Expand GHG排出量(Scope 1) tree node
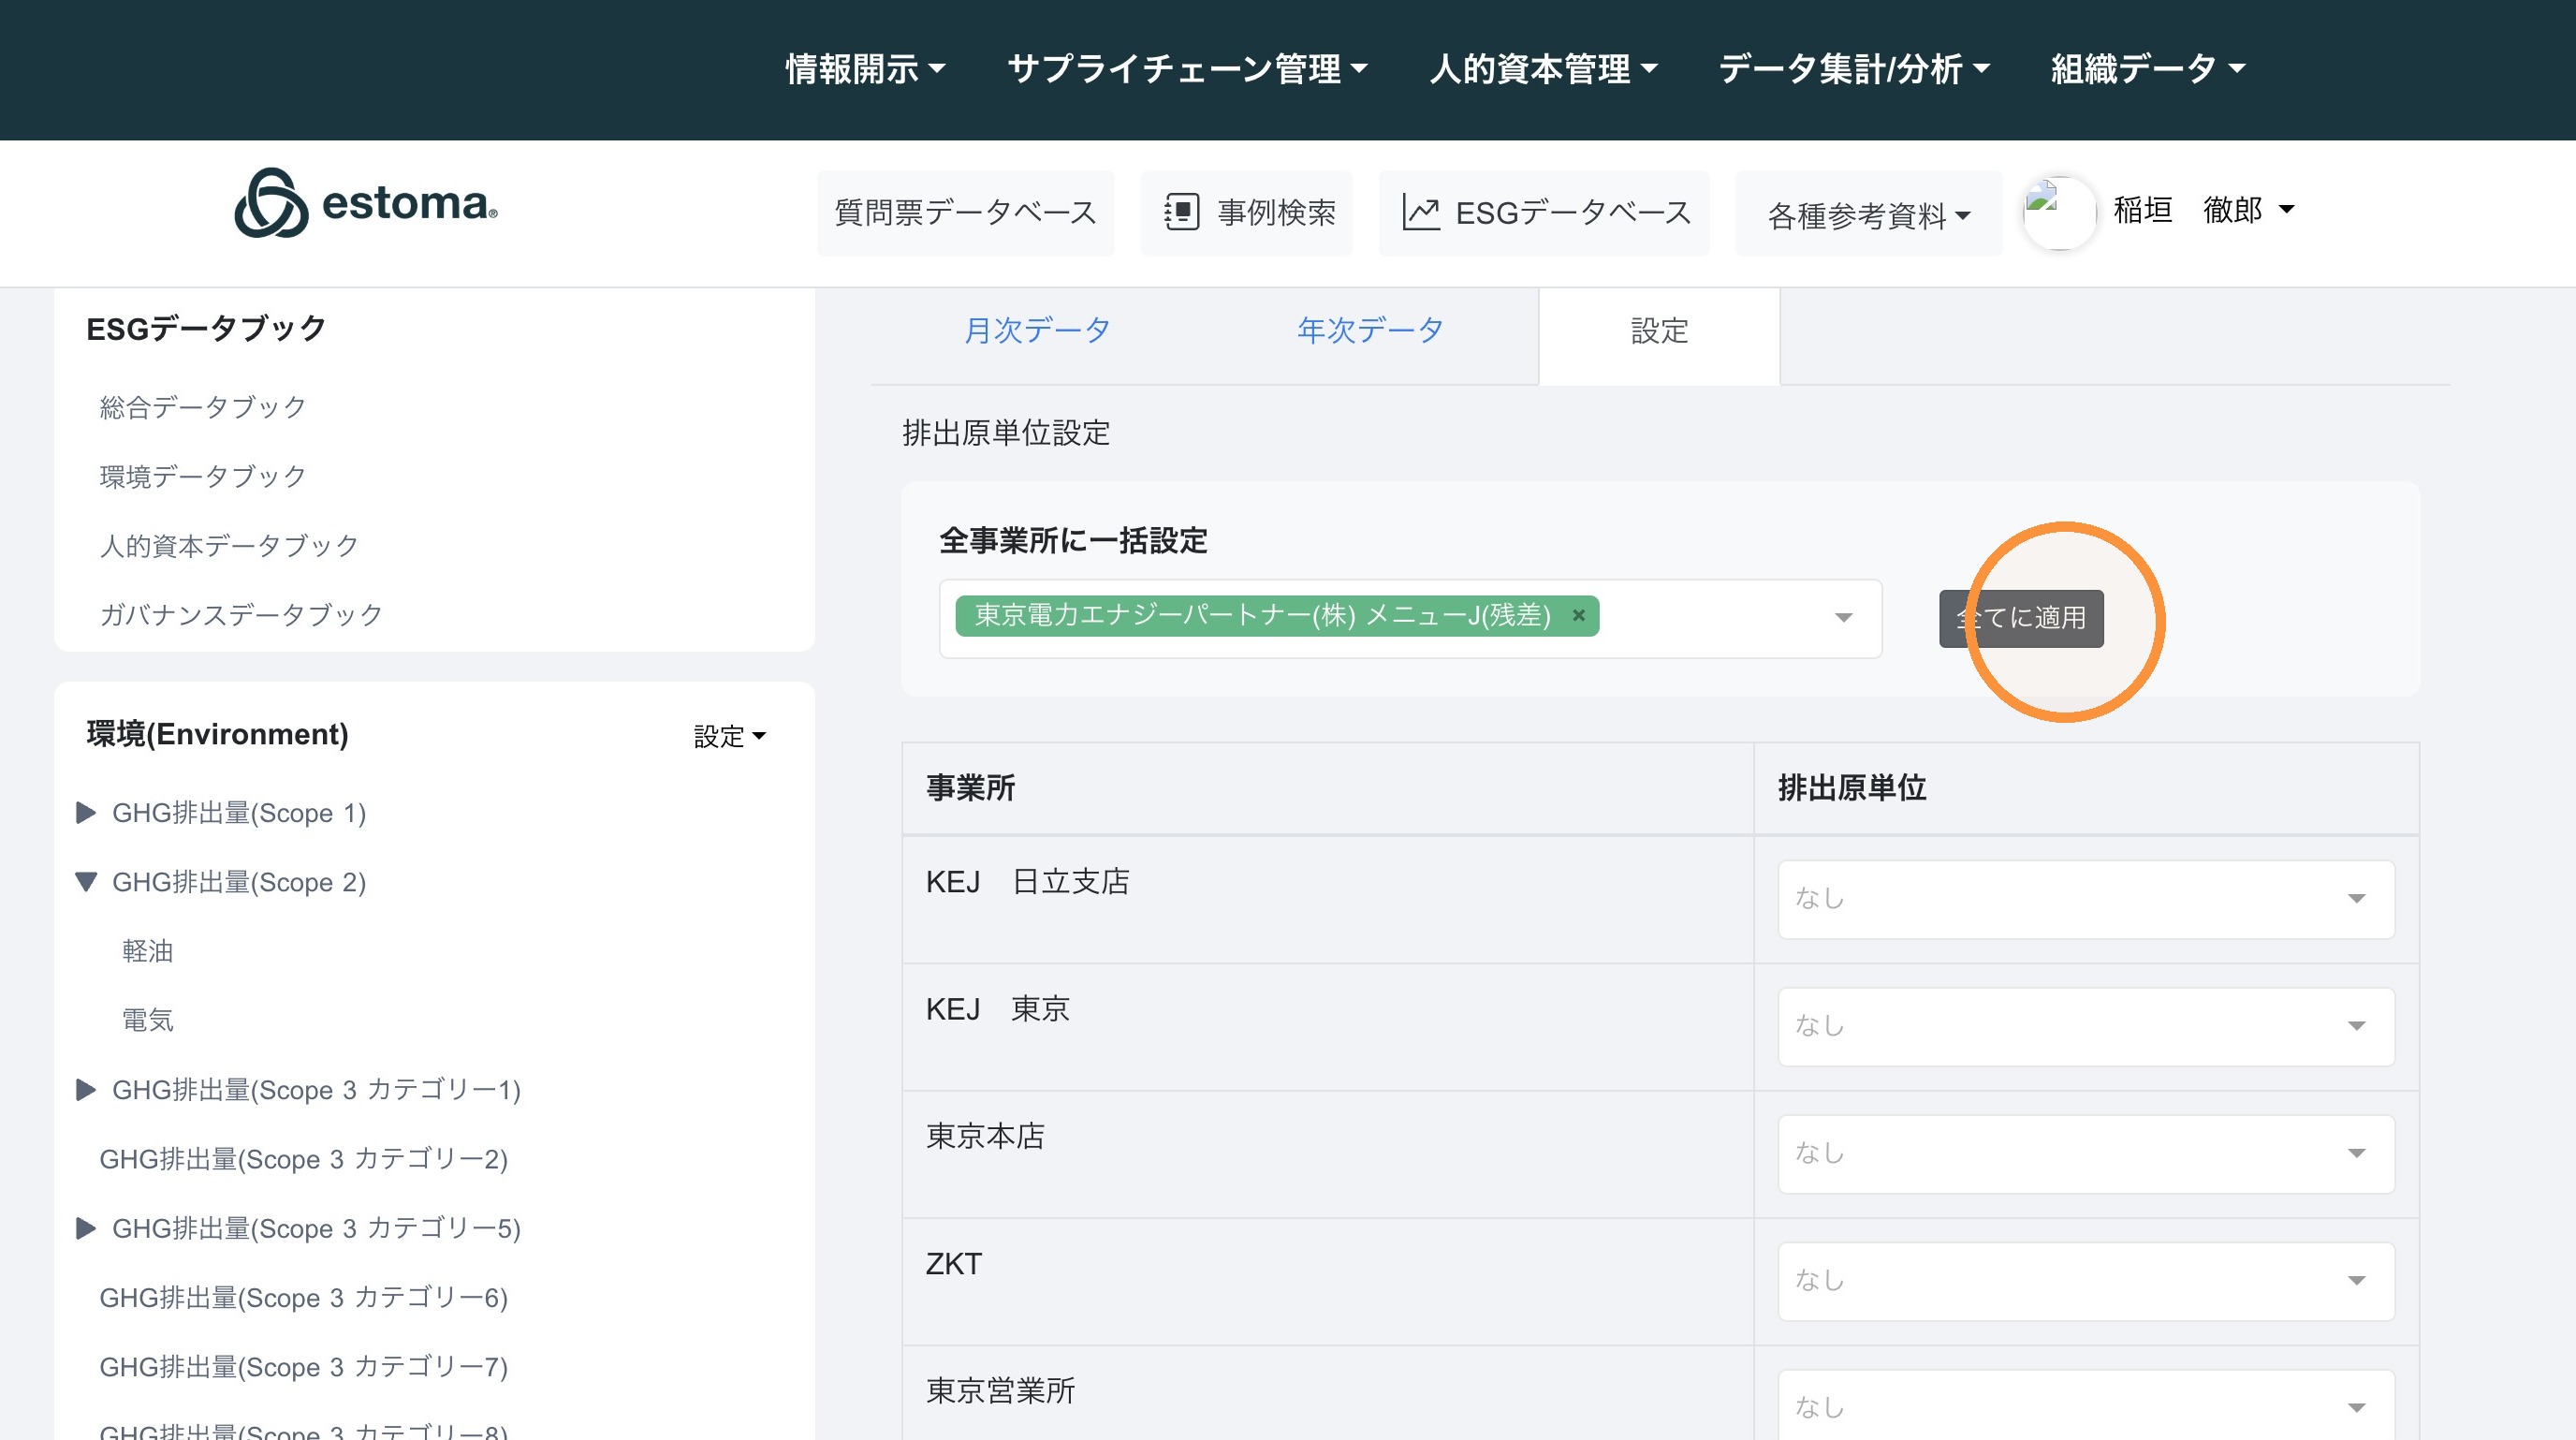The image size is (2576, 1440). tap(86, 812)
